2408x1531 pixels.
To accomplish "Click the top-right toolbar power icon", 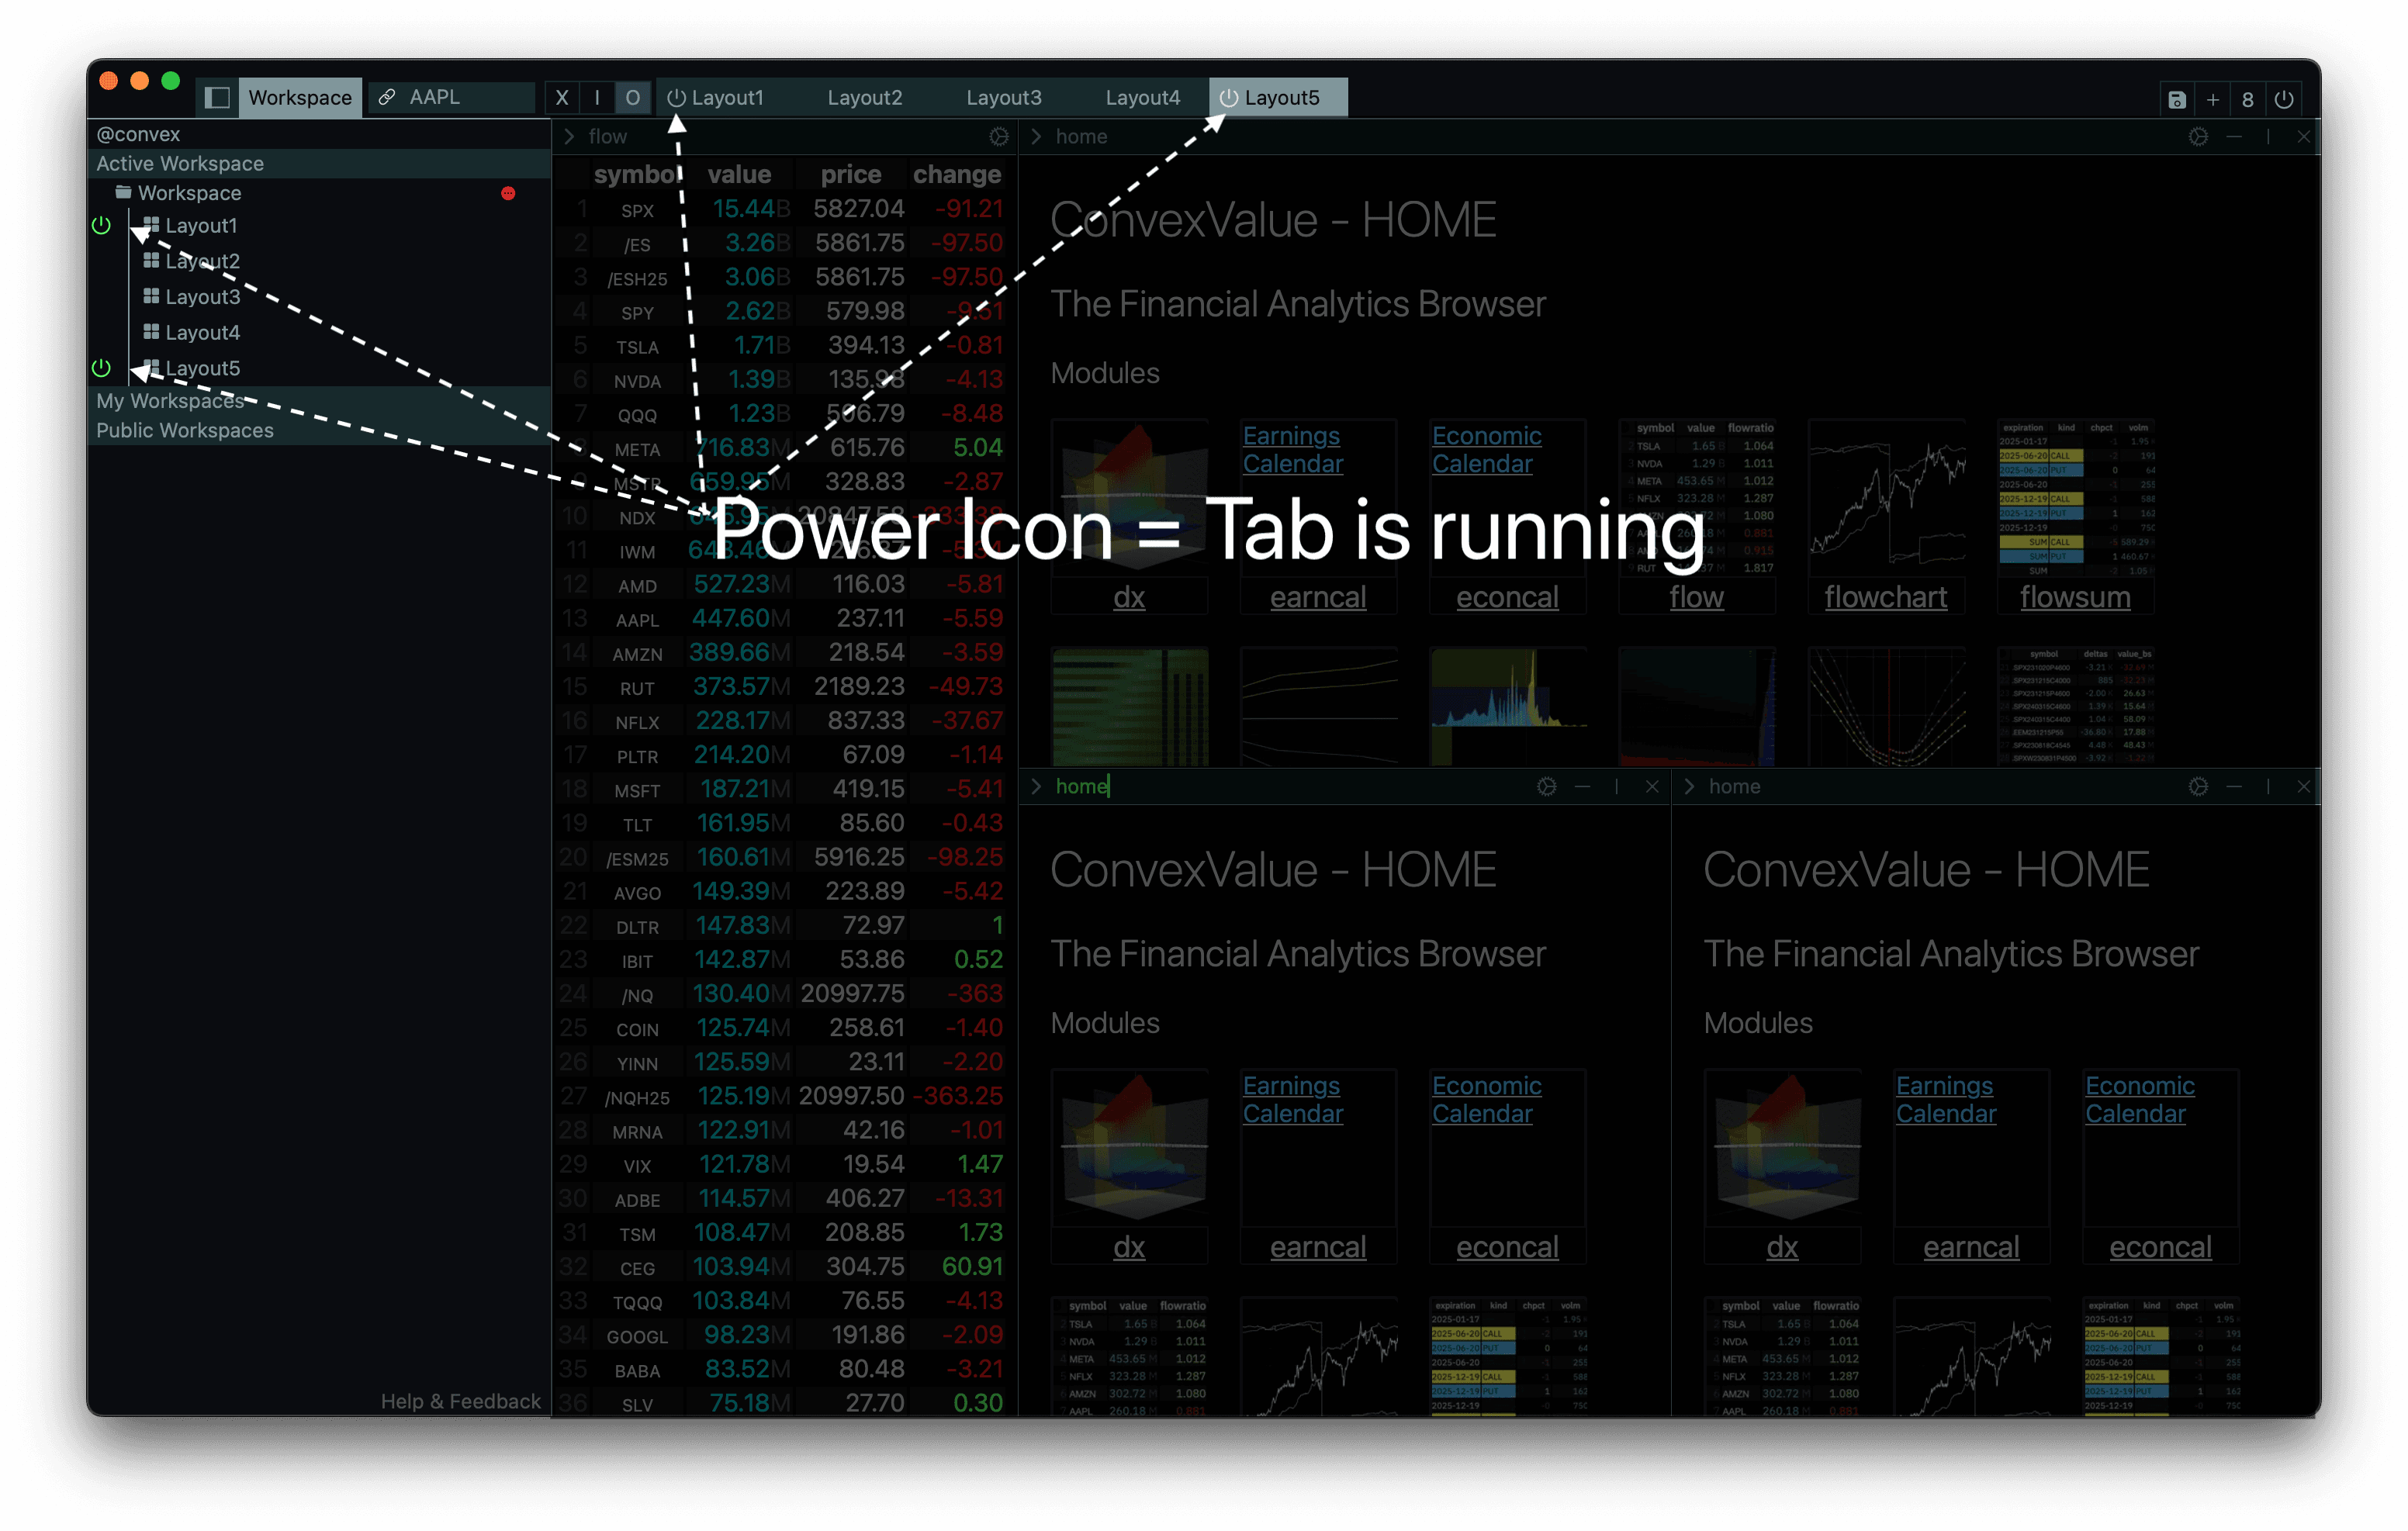I will (x=2284, y=99).
